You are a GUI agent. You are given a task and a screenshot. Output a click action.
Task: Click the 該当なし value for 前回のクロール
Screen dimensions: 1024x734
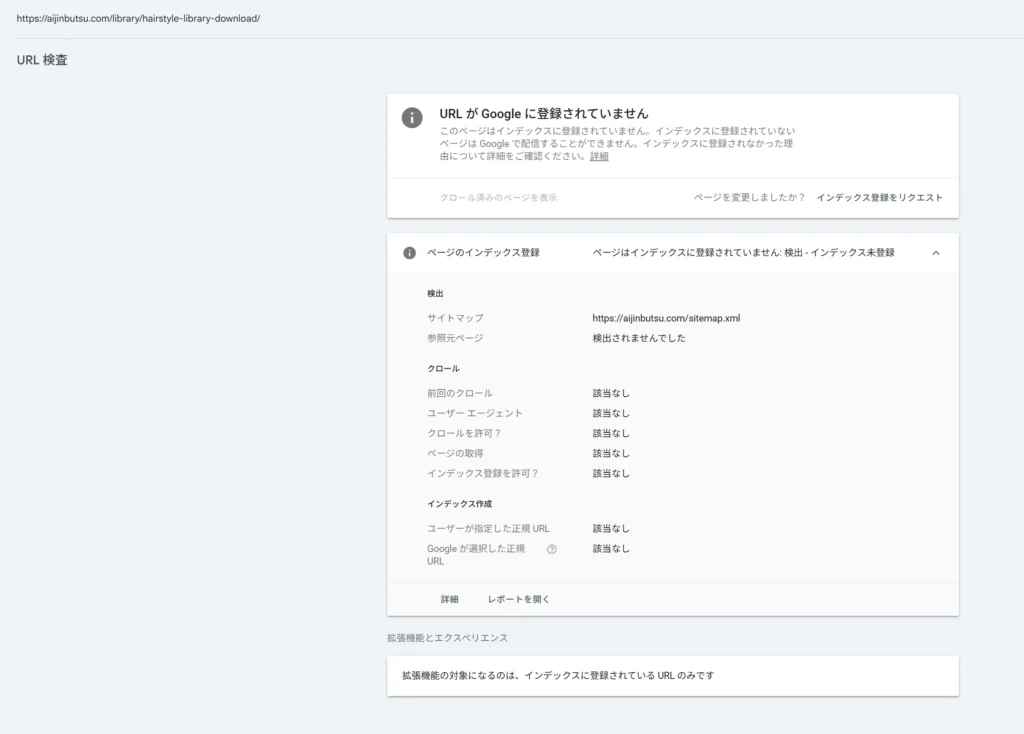pyautogui.click(x=611, y=393)
